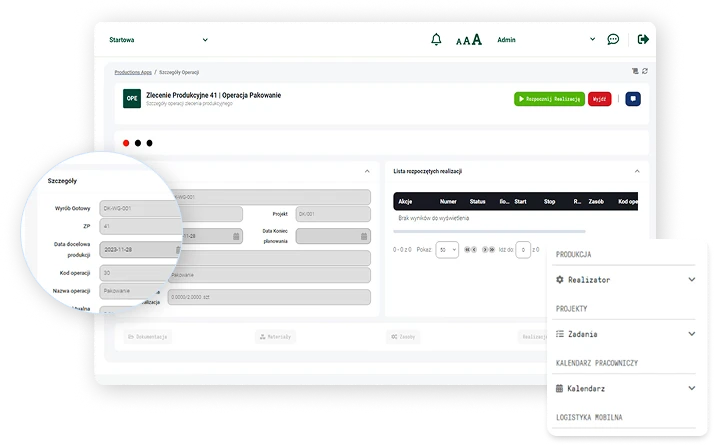Click the logout arrow icon

click(643, 40)
